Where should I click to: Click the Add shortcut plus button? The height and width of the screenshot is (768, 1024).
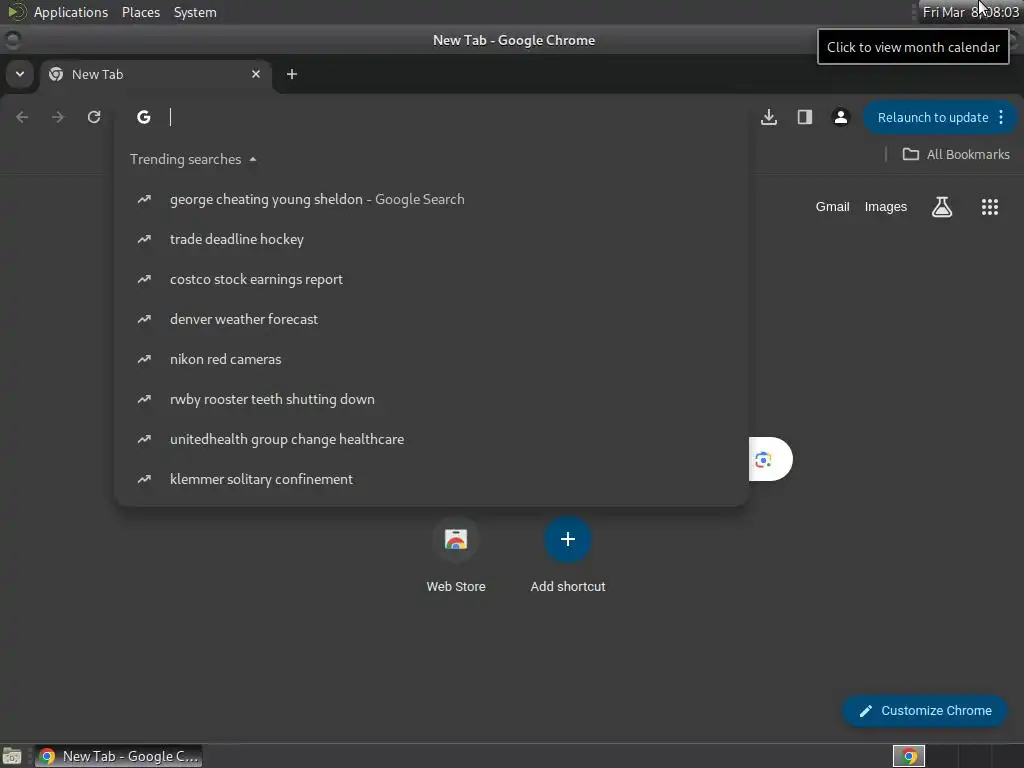[568, 539]
